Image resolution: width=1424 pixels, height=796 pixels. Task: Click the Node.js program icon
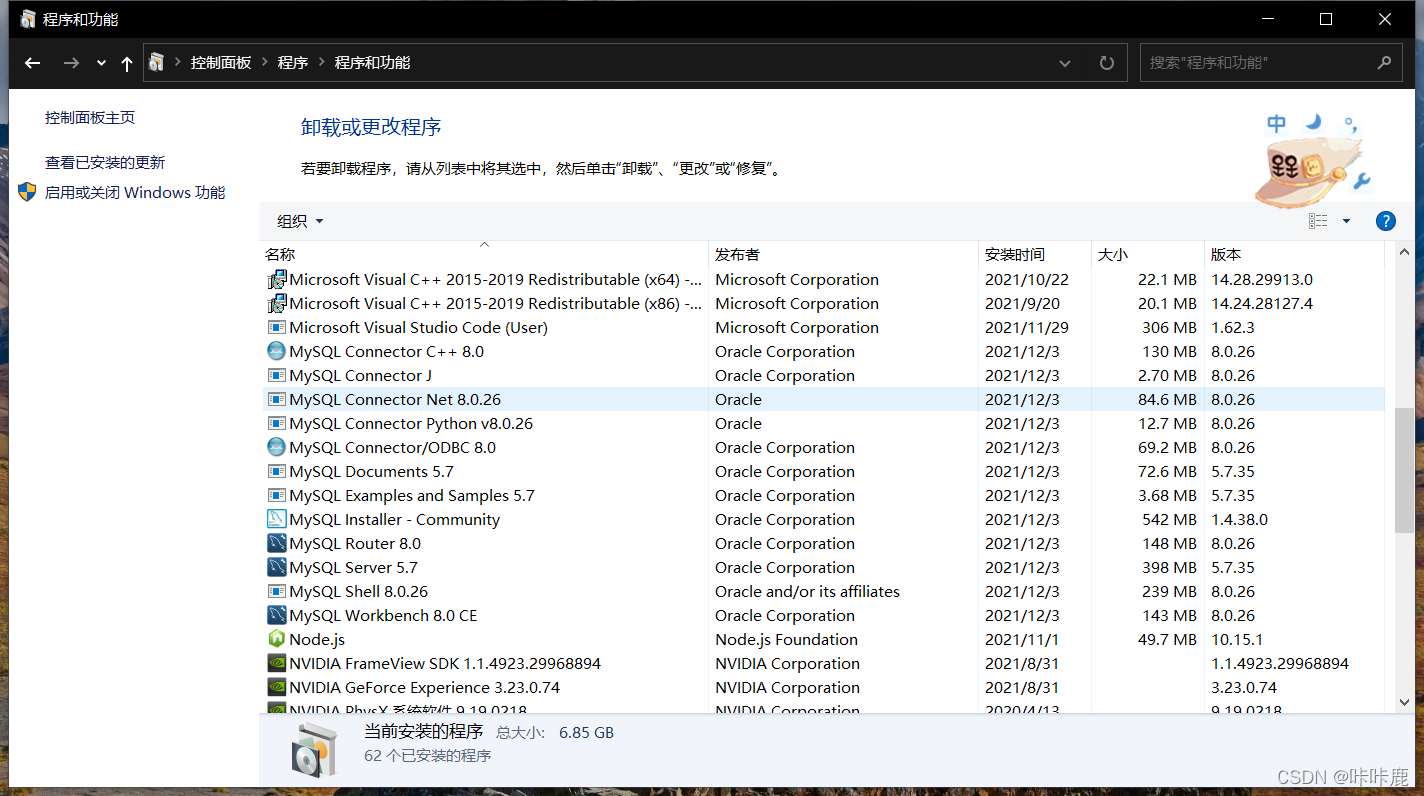click(277, 639)
